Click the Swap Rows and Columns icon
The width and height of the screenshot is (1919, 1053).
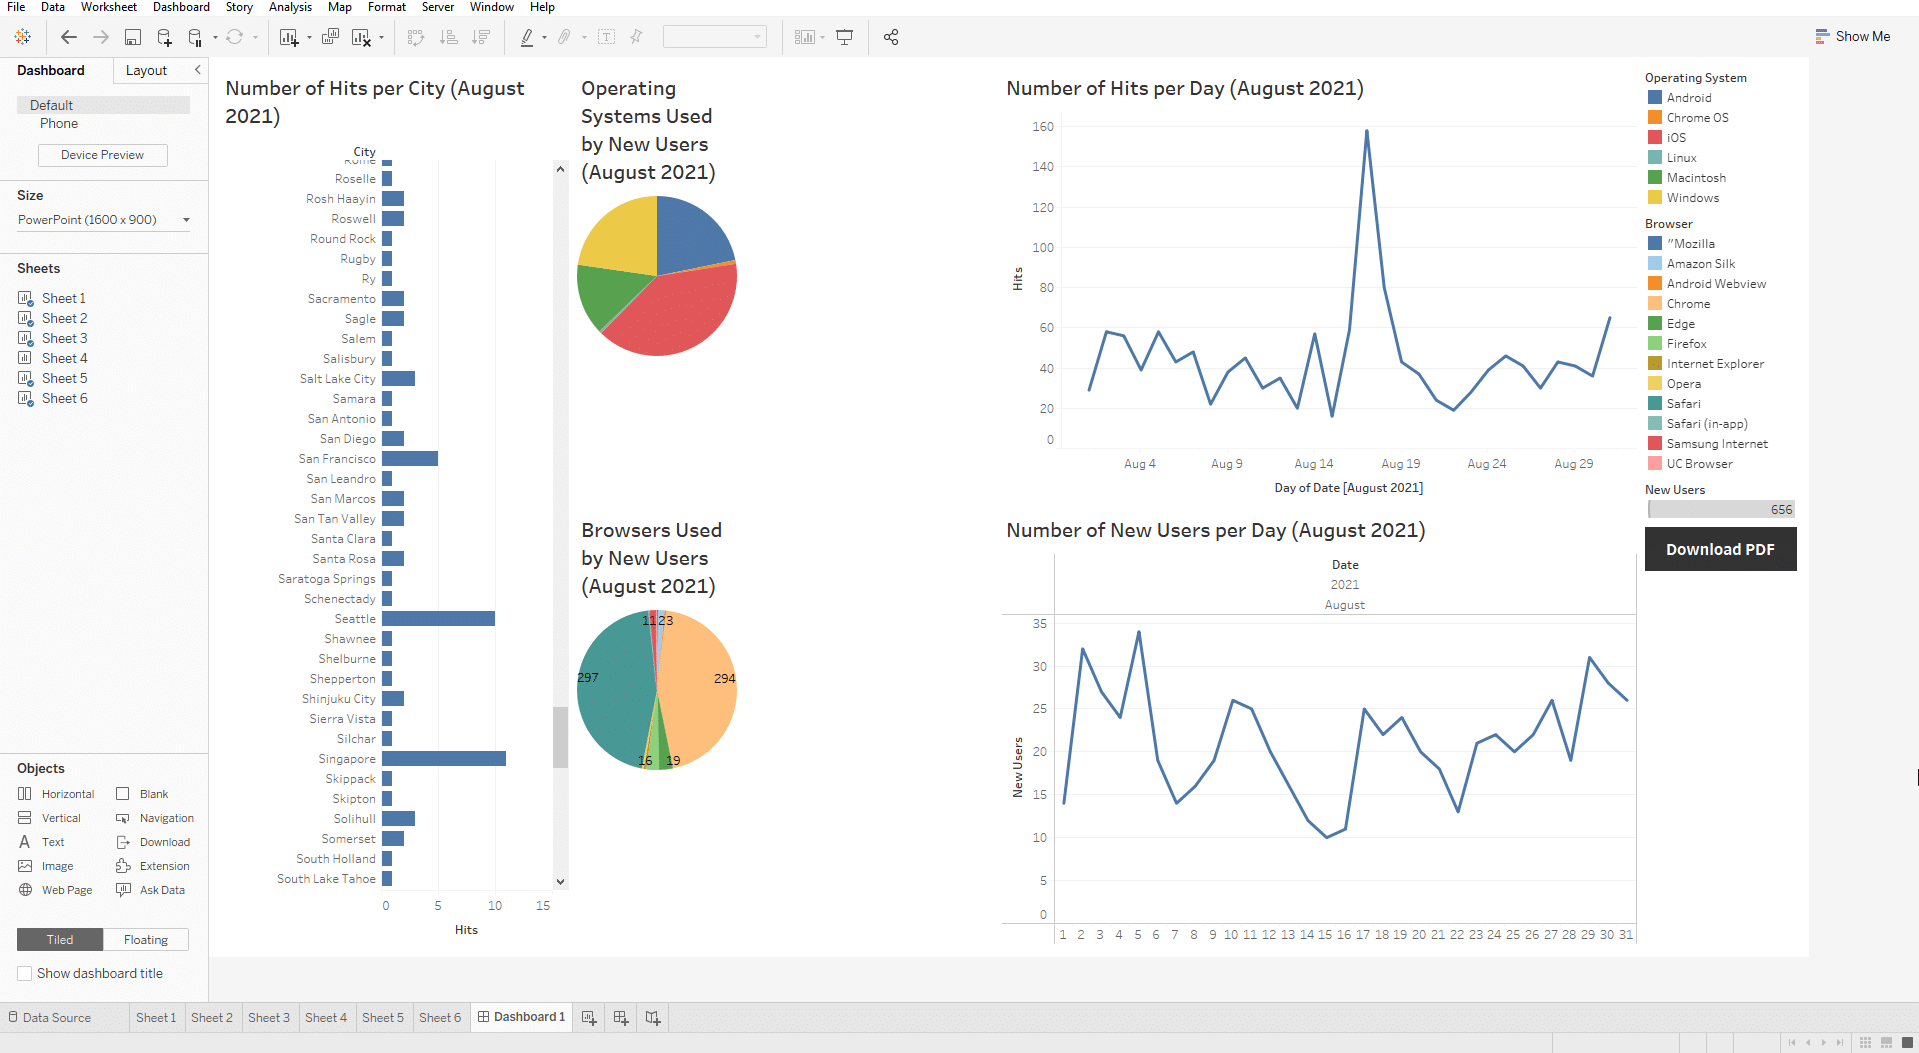coord(417,37)
